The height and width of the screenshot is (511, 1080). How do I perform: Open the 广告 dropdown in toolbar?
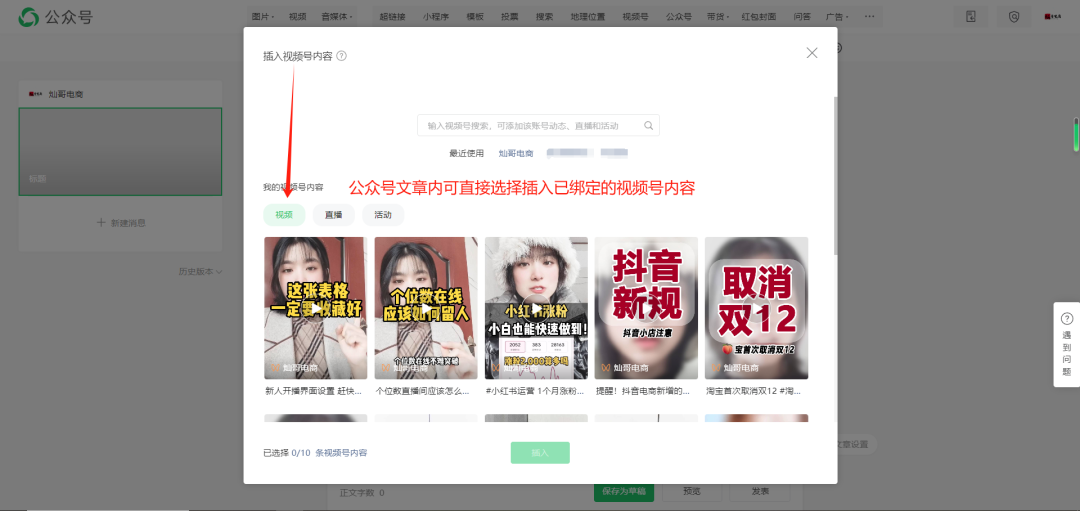837,17
